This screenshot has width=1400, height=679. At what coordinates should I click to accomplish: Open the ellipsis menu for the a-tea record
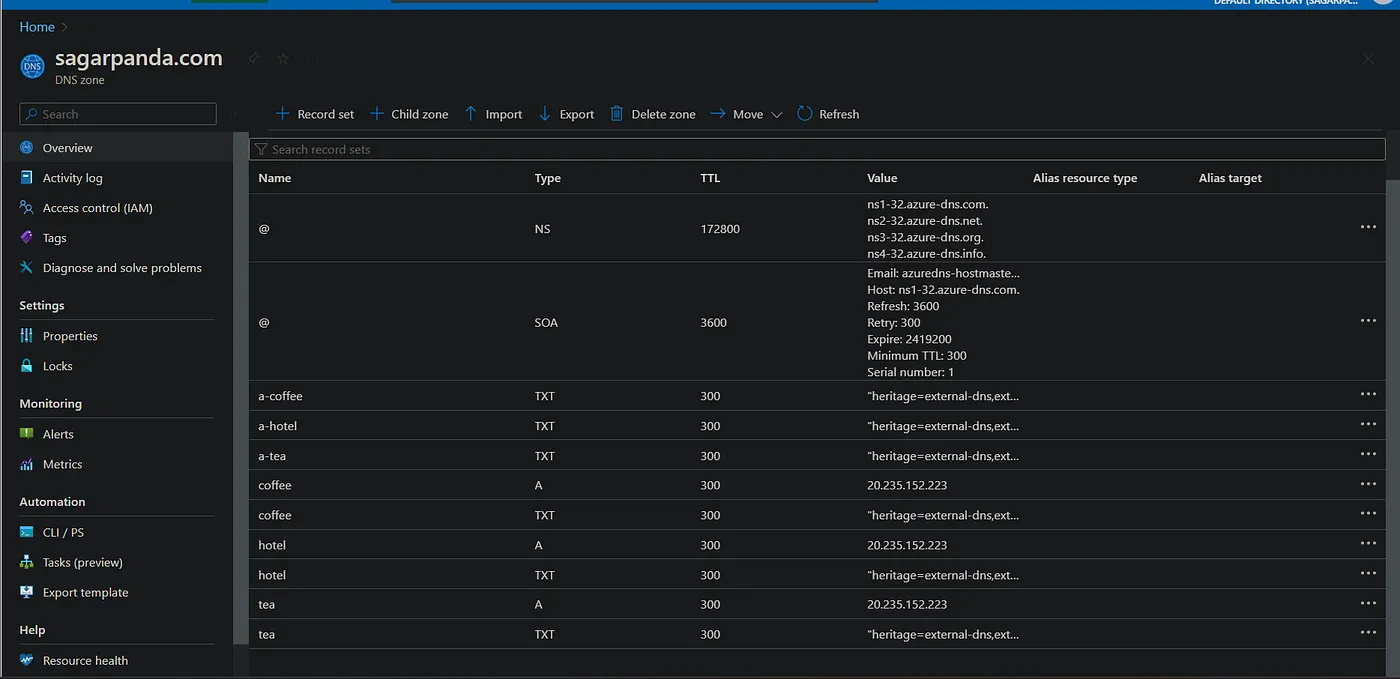coord(1368,454)
